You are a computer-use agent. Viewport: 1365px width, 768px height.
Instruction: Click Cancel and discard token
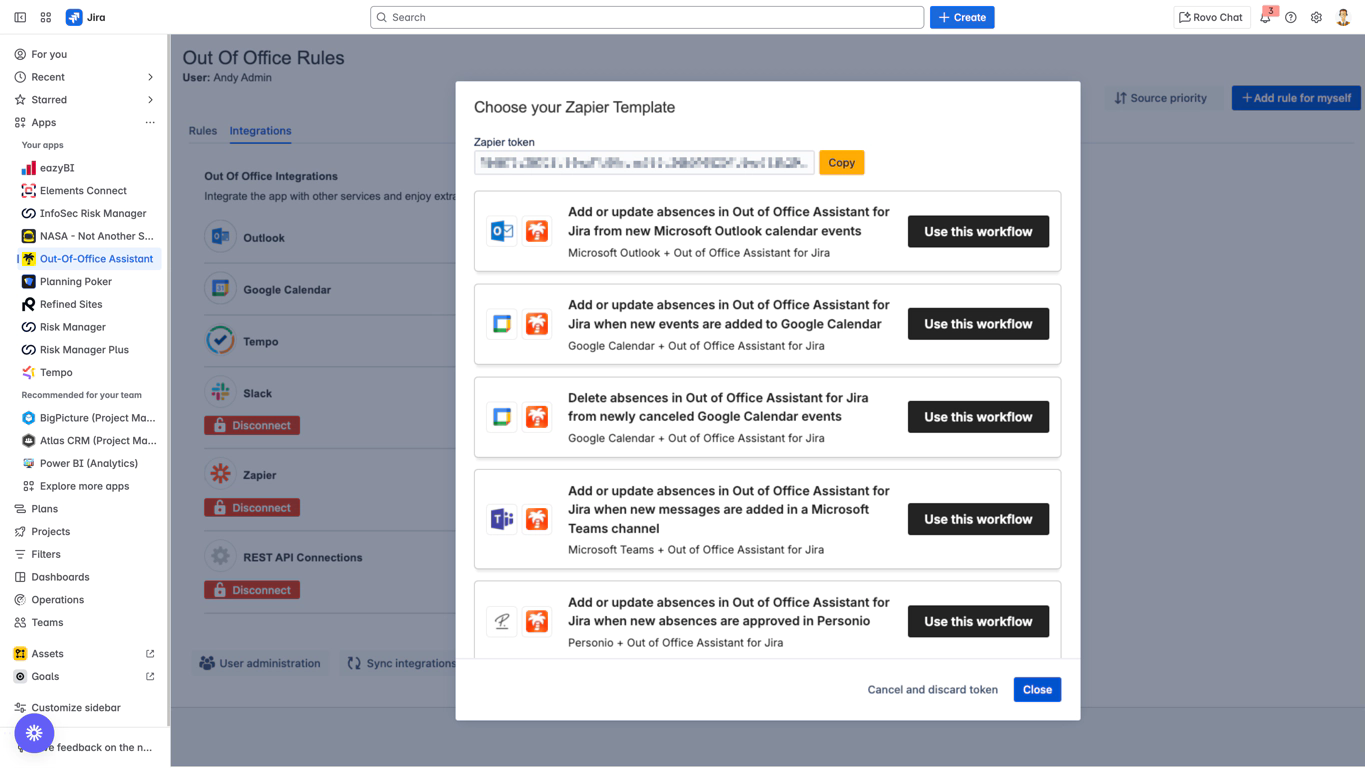[932, 689]
